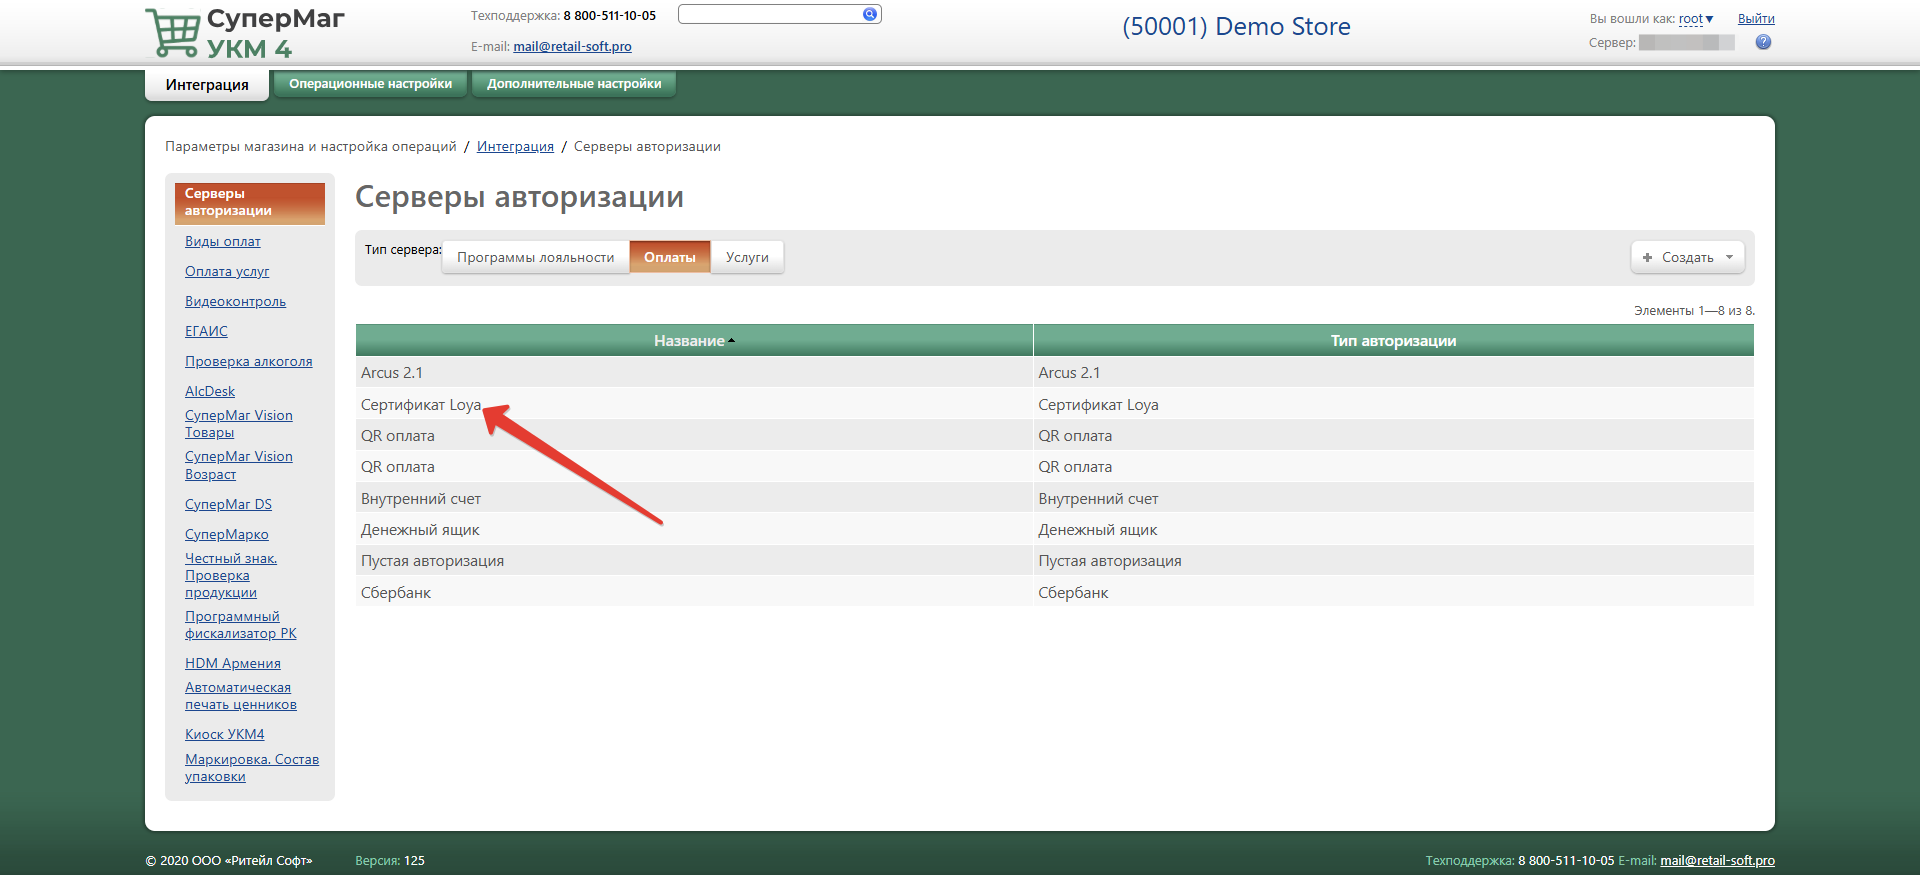This screenshot has width=1920, height=875.
Task: Select the Оплаты server type filter
Action: (669, 257)
